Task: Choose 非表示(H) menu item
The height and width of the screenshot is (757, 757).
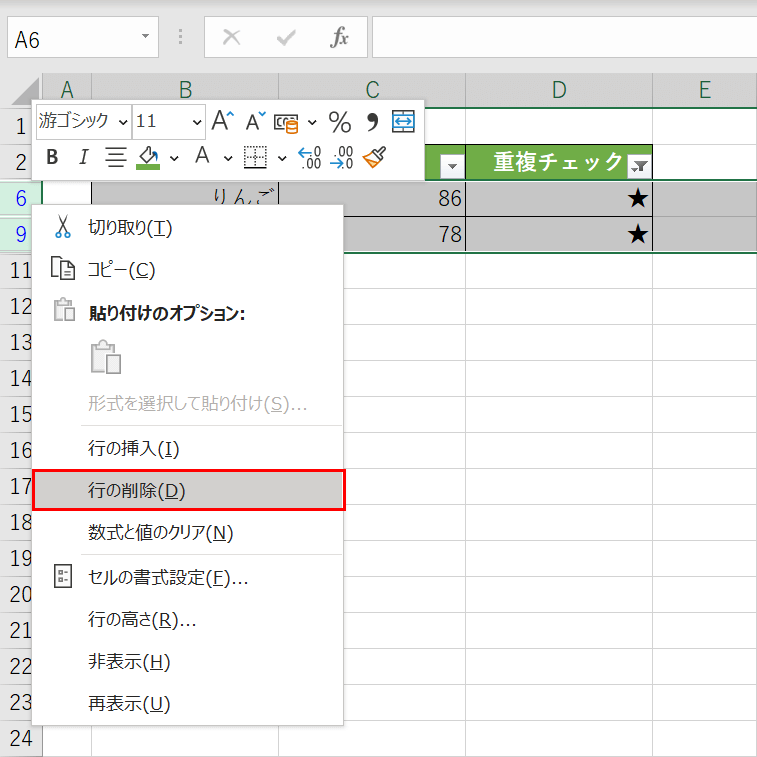Action: [x=188, y=662]
